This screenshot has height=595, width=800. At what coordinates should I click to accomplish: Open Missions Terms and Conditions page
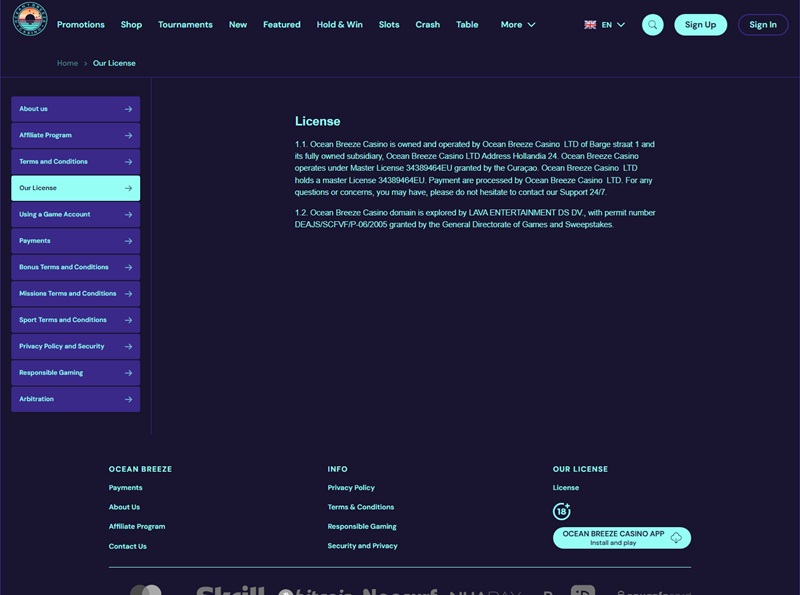pos(76,294)
